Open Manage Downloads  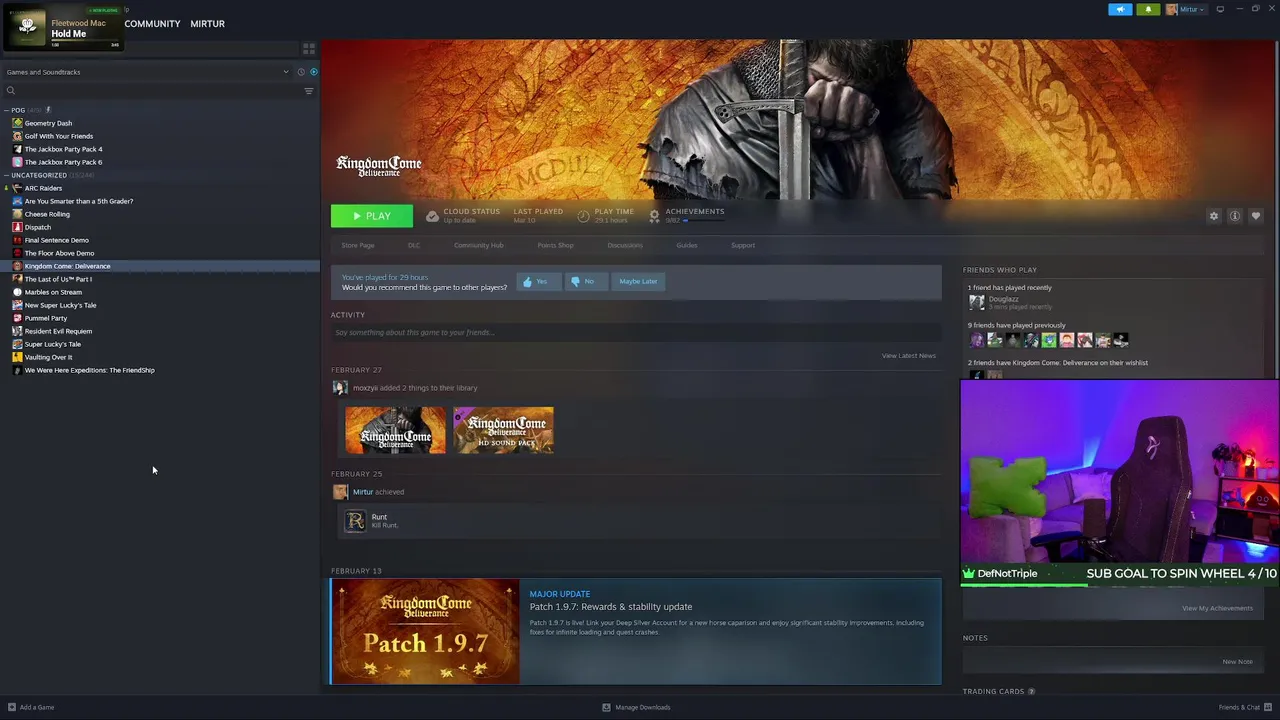(636, 707)
